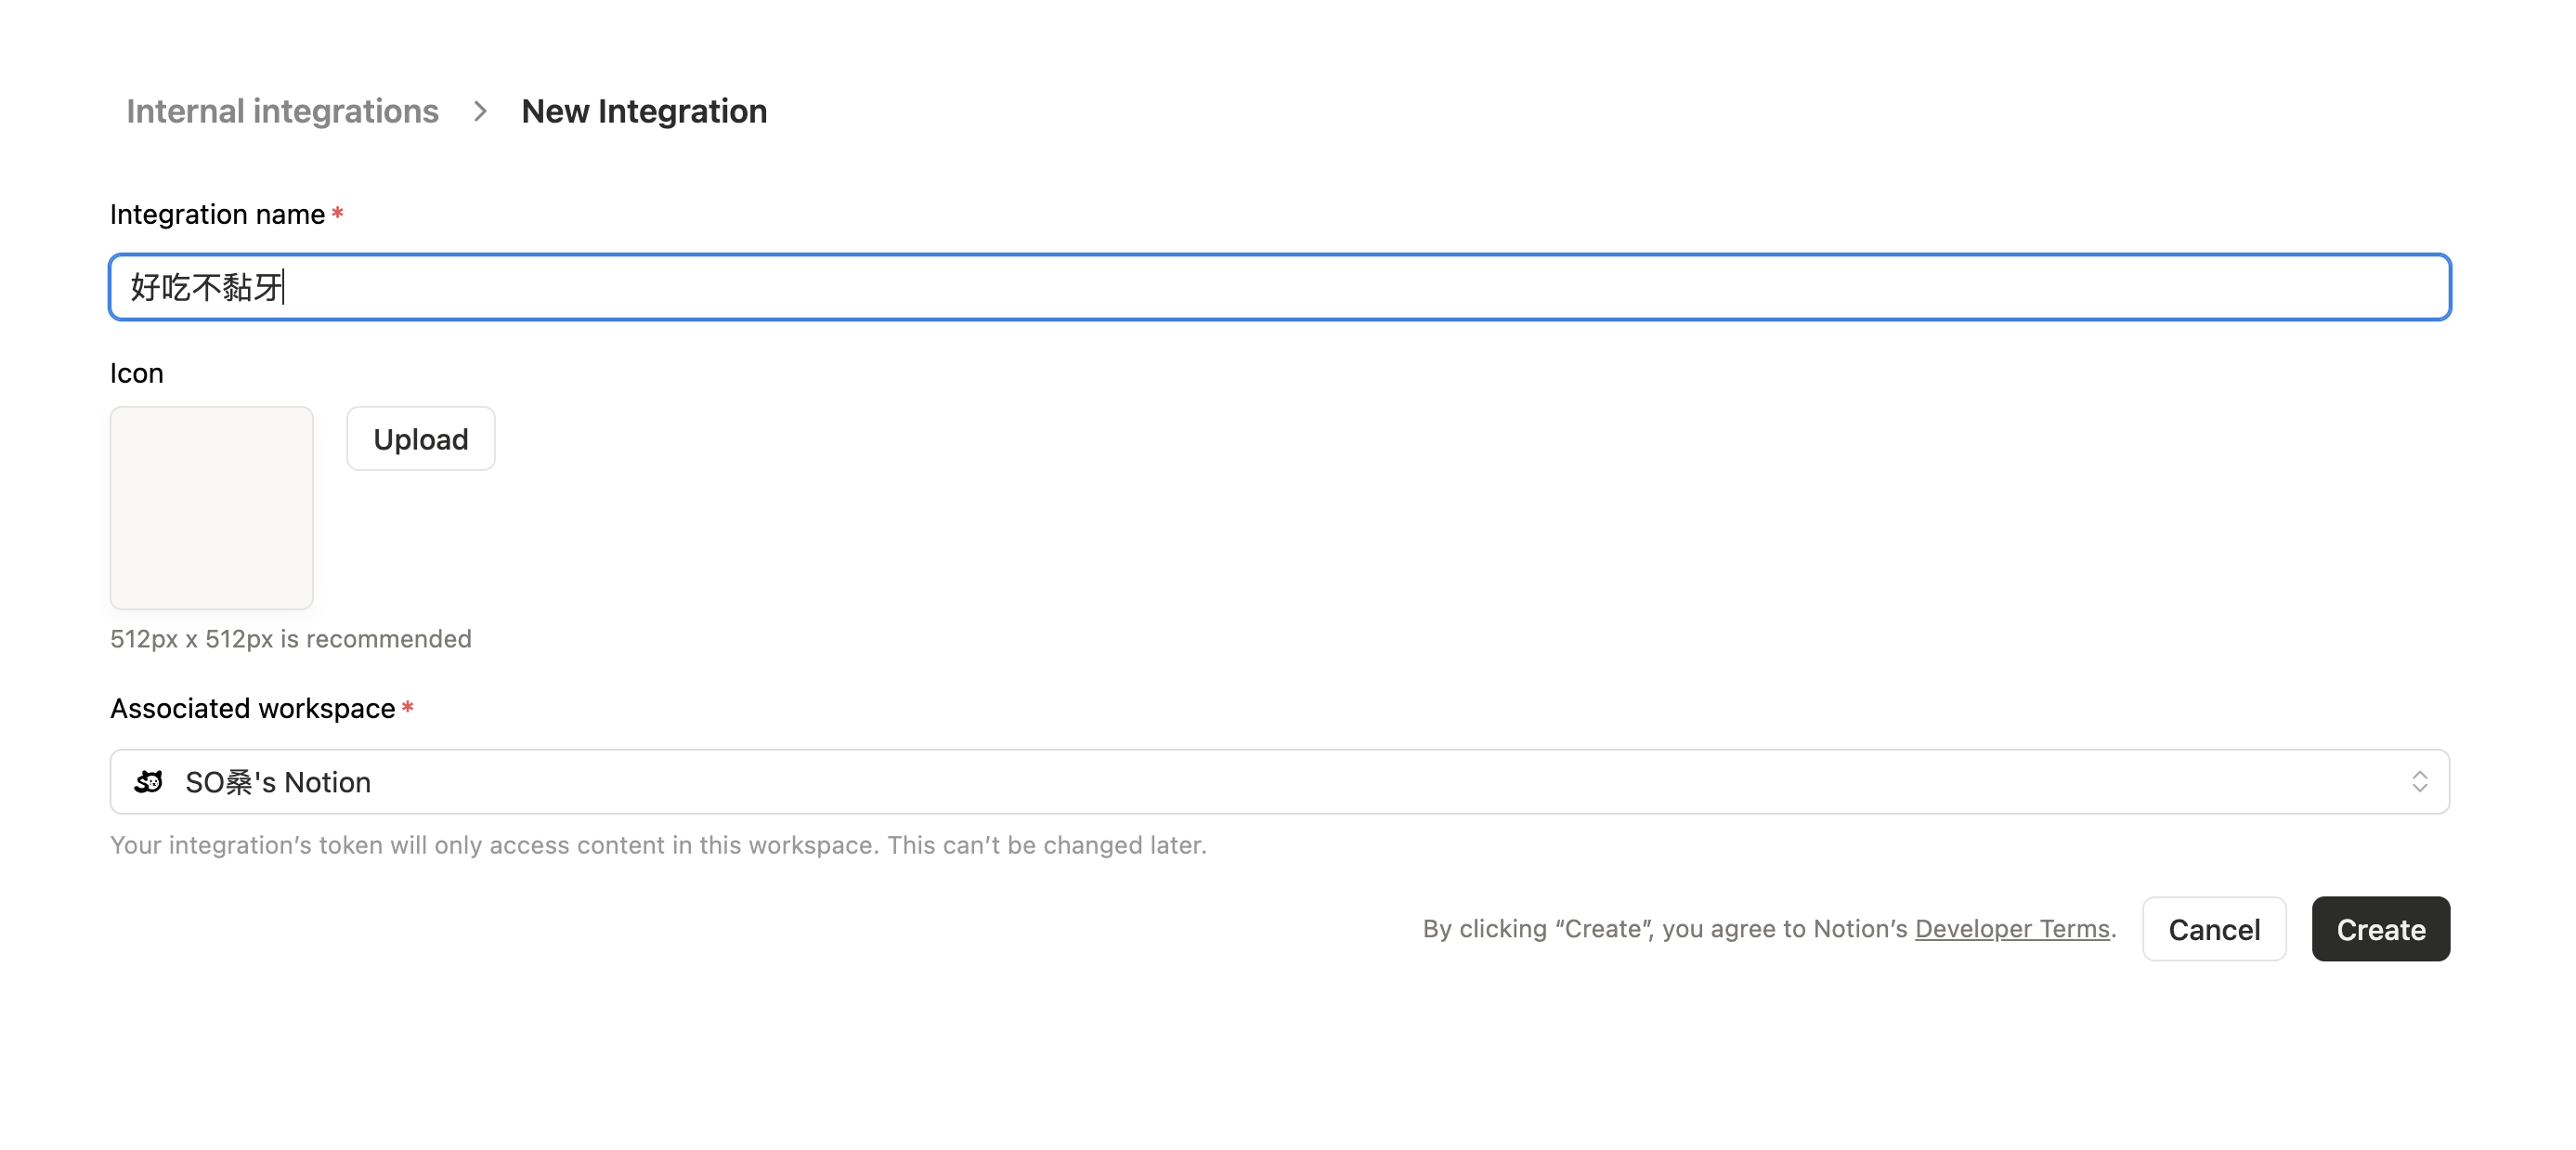This screenshot has width=2576, height=1150.
Task: Click the workspace token helper text
Action: click(x=658, y=845)
